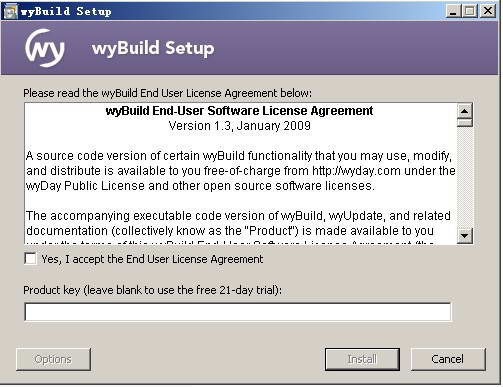Screen dimensions: 503x387
Task: Click the wy logo in purple banner
Action: click(45, 48)
